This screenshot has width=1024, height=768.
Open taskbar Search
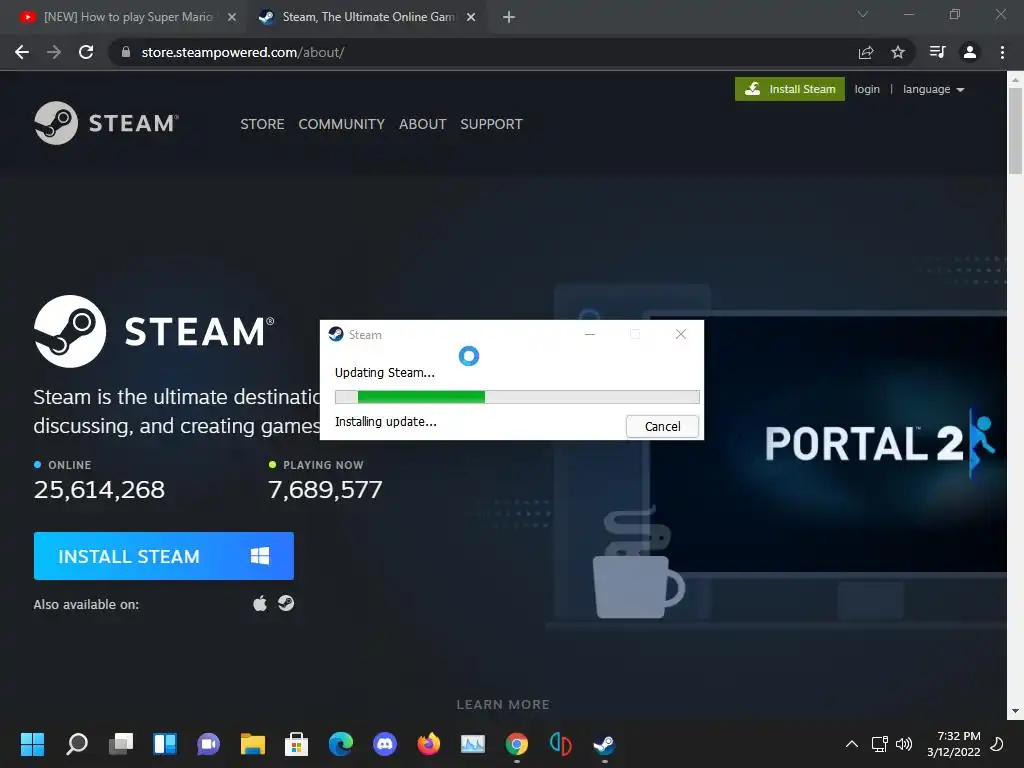(77, 744)
